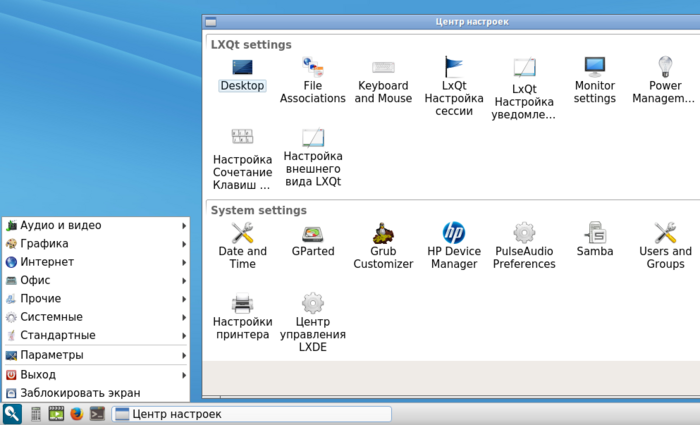Select Центр настроек task in taskbar
This screenshot has width=700, height=425.
click(251, 414)
